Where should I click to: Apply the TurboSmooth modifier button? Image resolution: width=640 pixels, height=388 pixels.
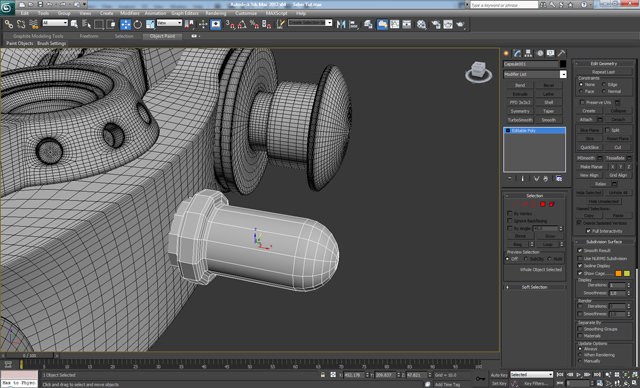click(520, 120)
